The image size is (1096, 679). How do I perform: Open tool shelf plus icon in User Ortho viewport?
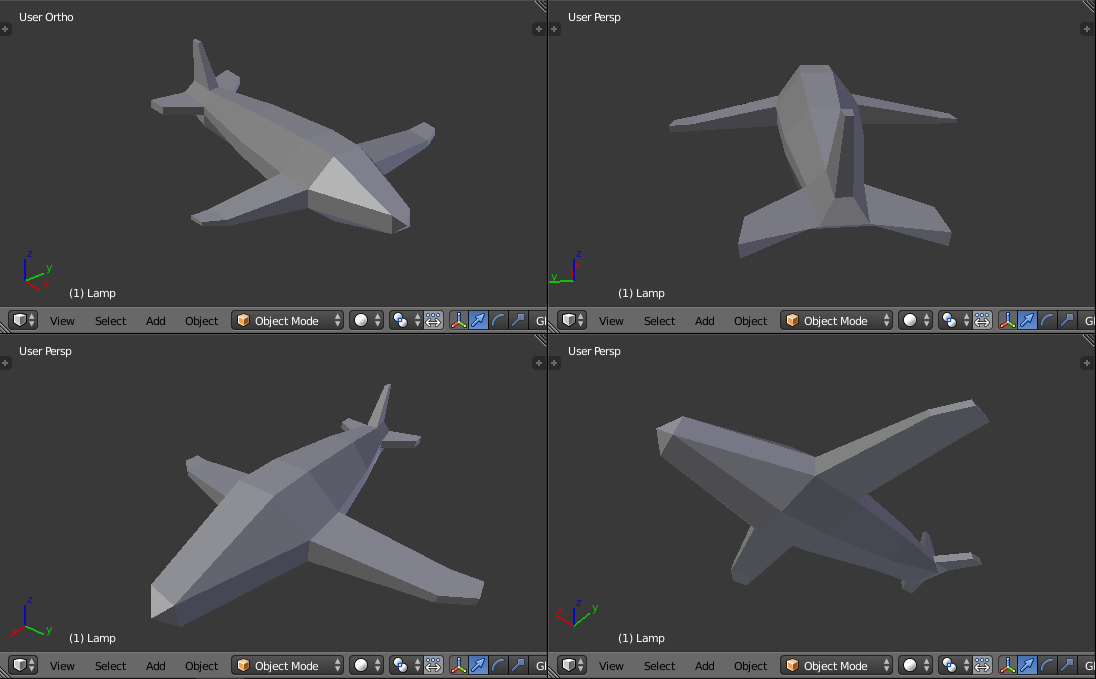click(x=5, y=29)
